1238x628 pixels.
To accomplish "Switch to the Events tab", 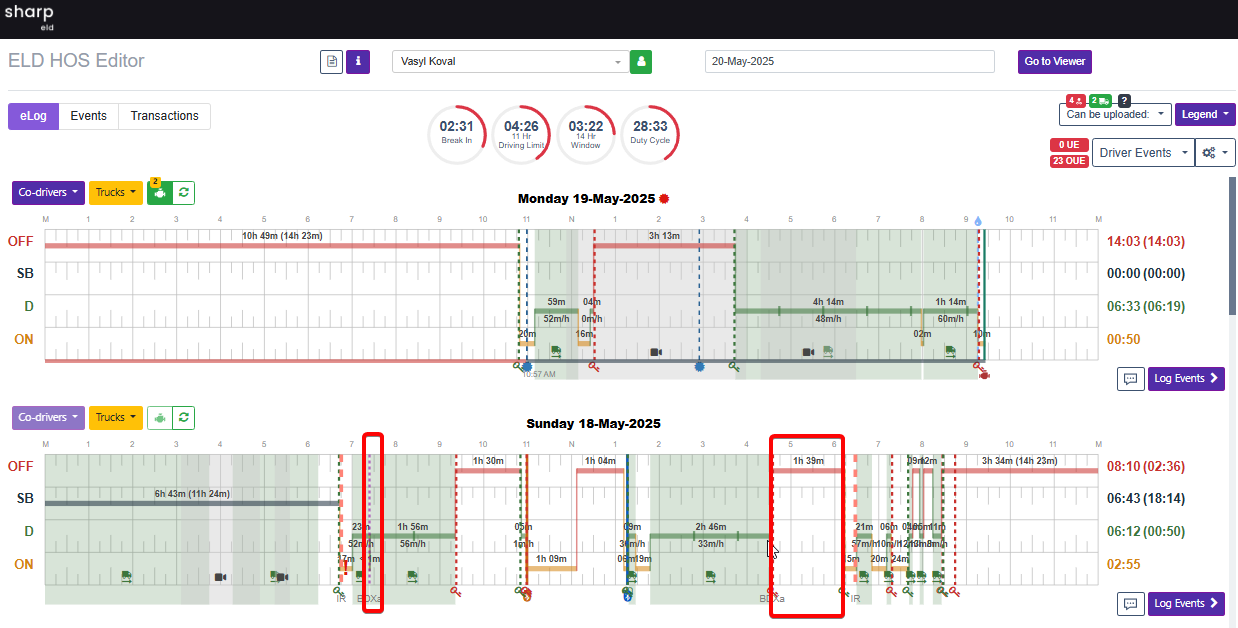I will pyautogui.click(x=88, y=116).
